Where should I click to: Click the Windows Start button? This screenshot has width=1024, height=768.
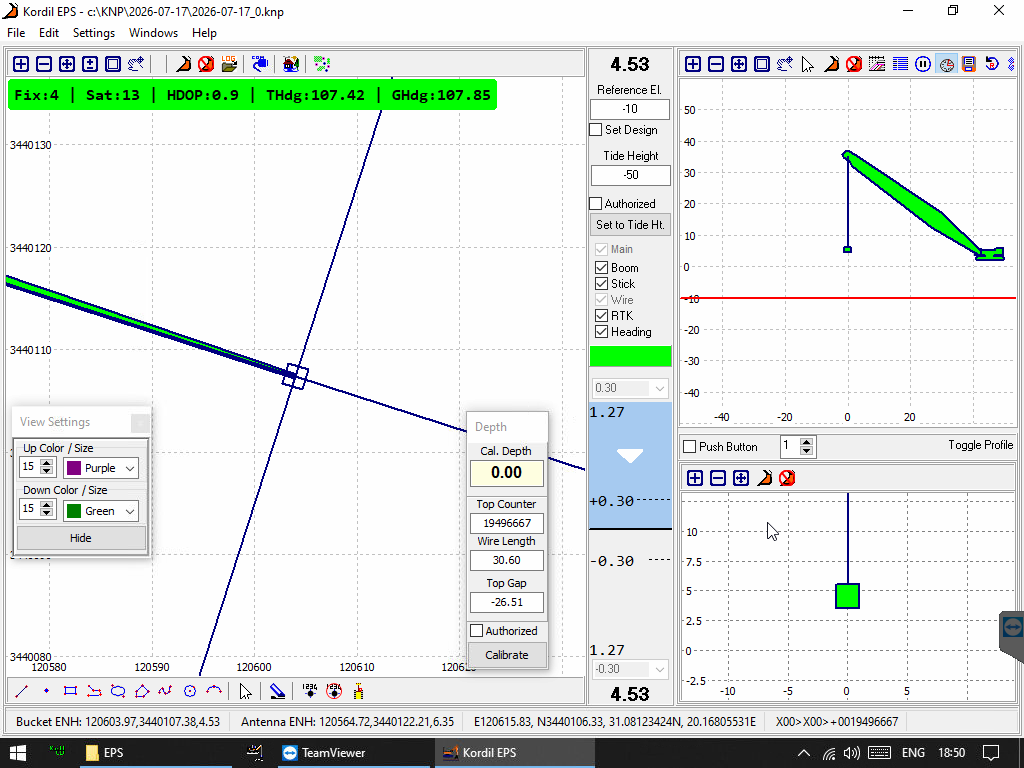pyautogui.click(x=18, y=752)
